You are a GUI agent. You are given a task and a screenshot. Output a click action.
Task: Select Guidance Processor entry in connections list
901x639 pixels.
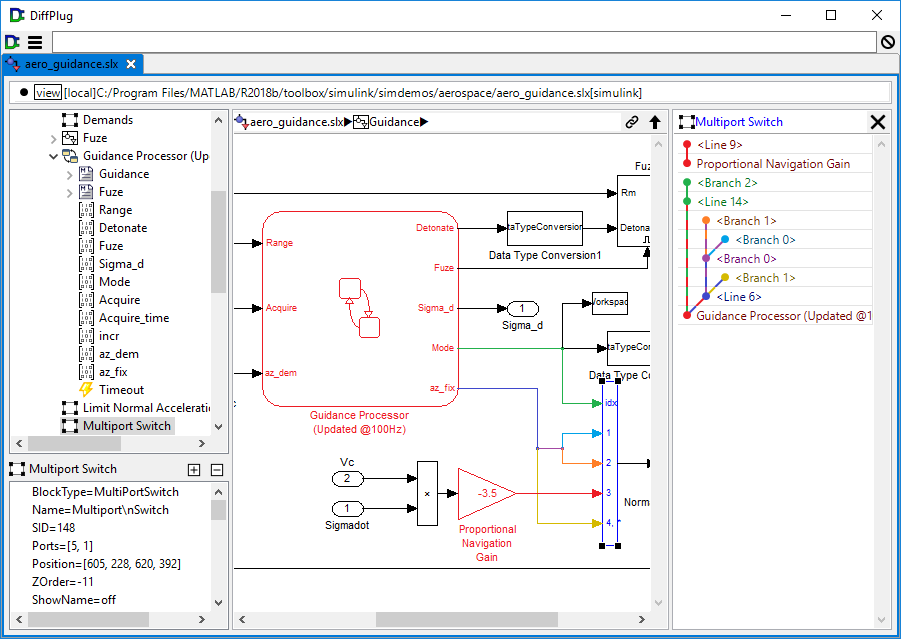tap(784, 315)
